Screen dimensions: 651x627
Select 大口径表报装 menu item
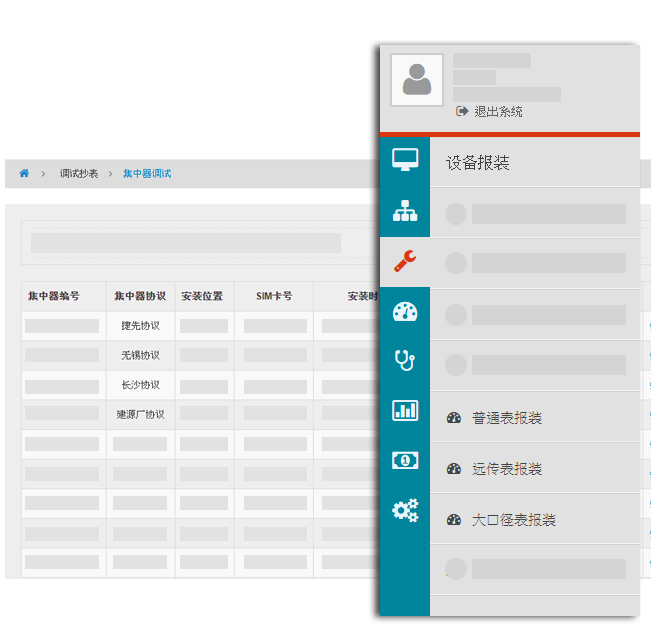click(x=513, y=520)
